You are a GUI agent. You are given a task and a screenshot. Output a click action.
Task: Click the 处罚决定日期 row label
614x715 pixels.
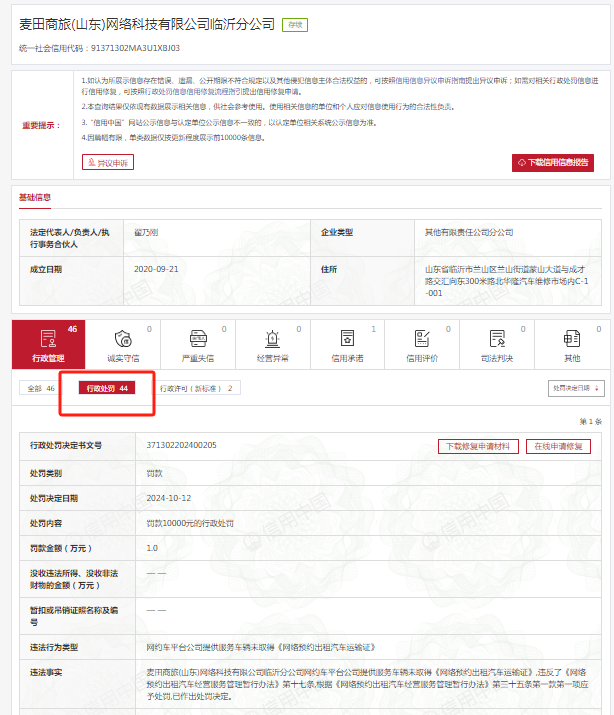54,498
